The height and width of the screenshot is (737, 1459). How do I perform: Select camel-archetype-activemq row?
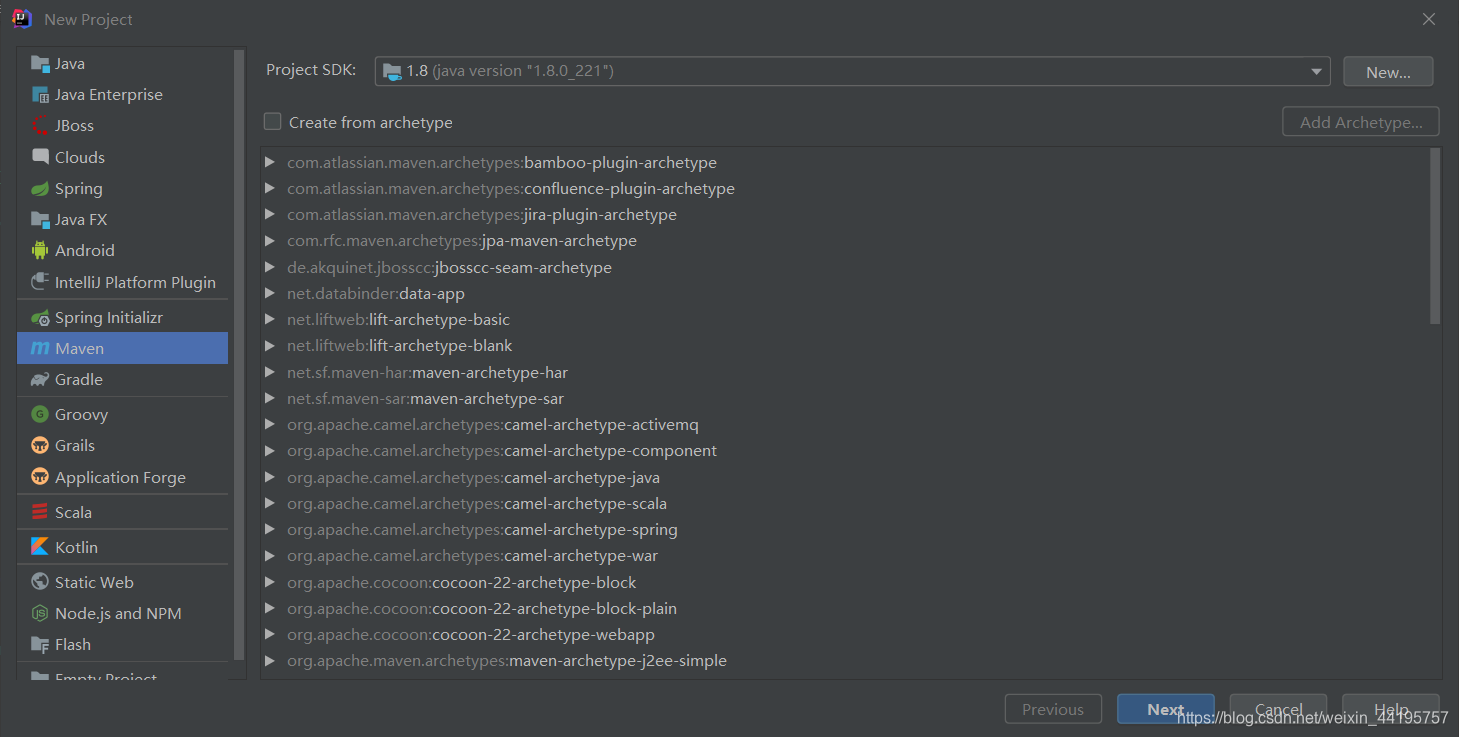[844, 424]
